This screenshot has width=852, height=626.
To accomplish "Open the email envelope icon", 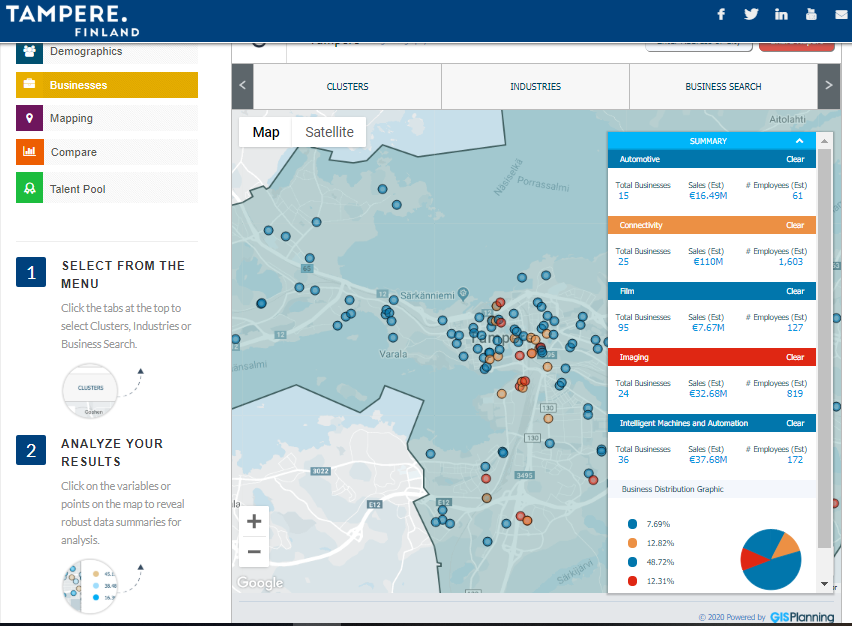I will click(x=842, y=15).
